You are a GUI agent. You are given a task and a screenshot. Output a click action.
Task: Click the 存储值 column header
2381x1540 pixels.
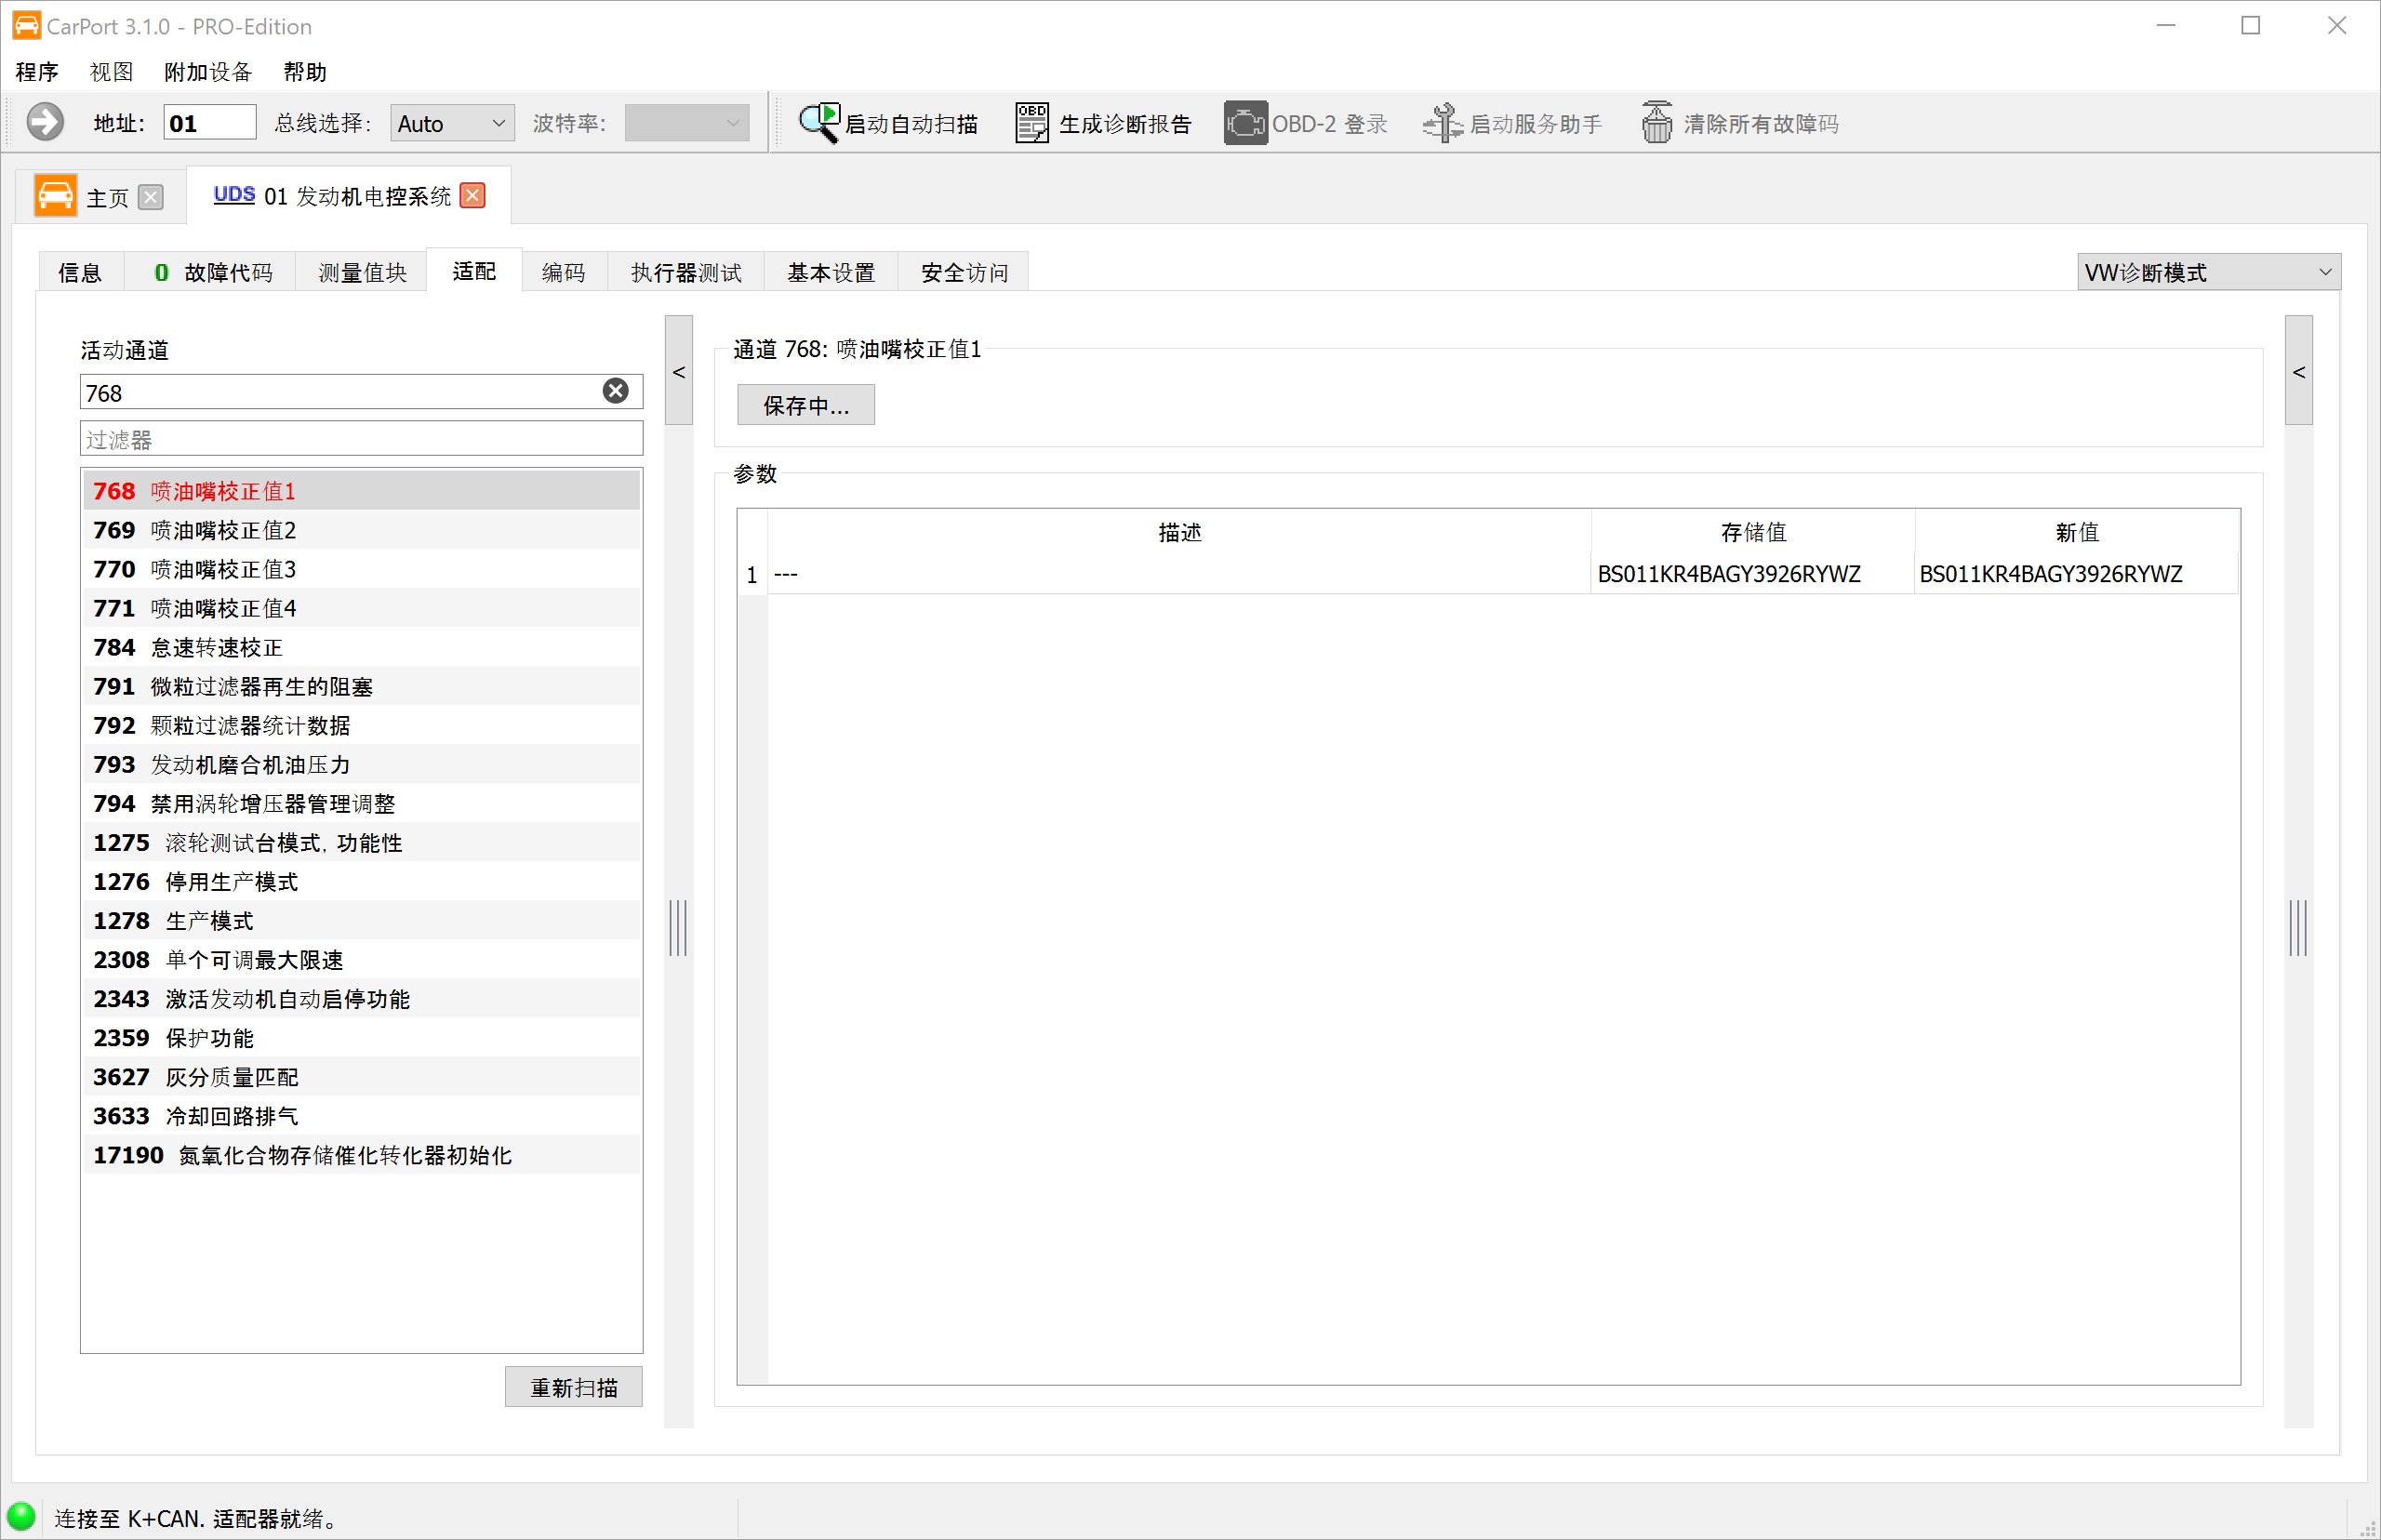[1752, 531]
